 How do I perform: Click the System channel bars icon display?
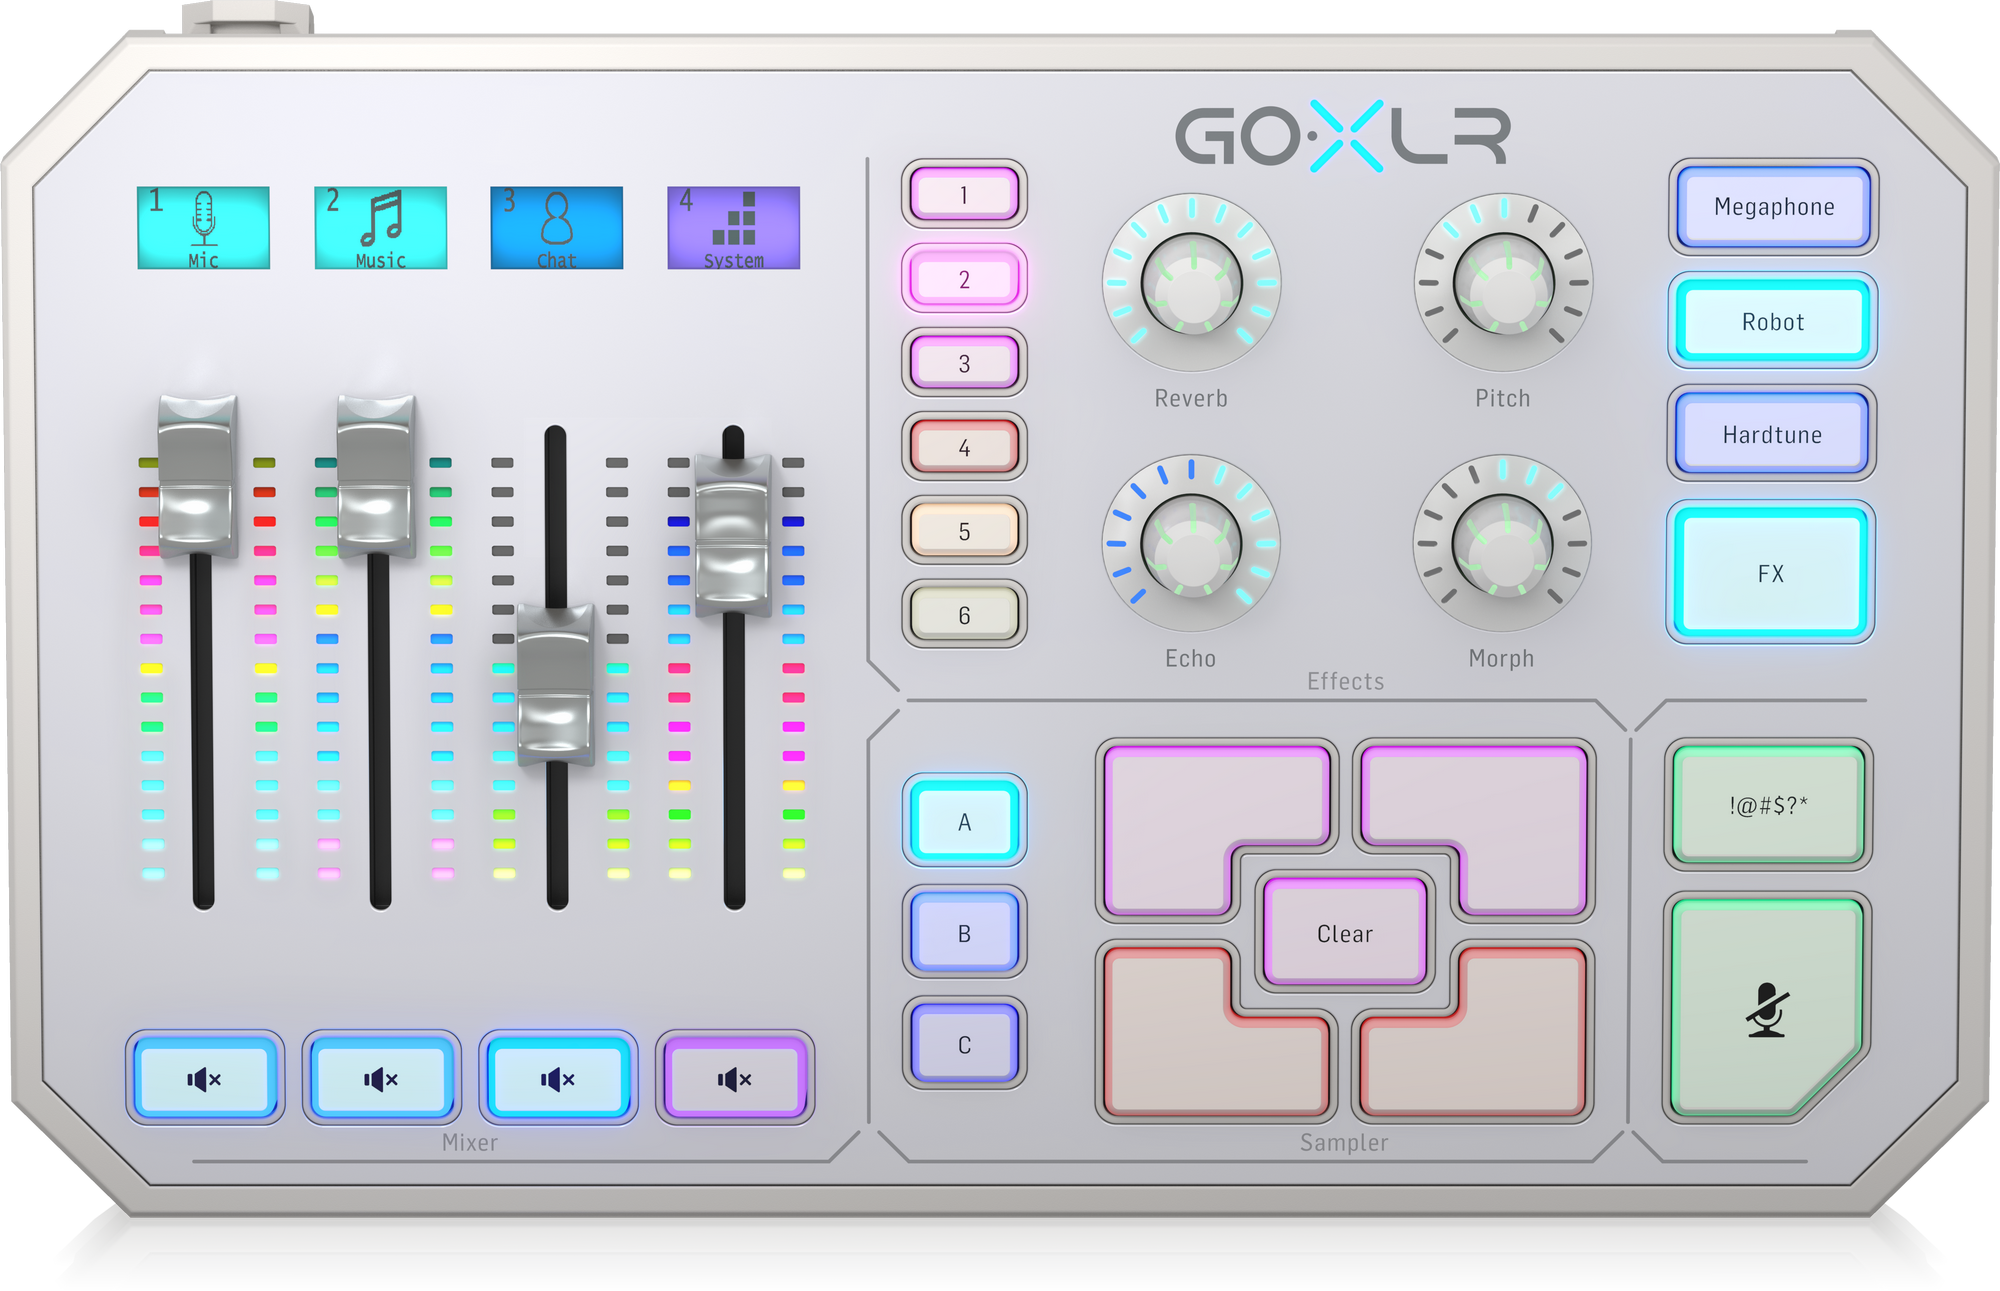[x=733, y=228]
